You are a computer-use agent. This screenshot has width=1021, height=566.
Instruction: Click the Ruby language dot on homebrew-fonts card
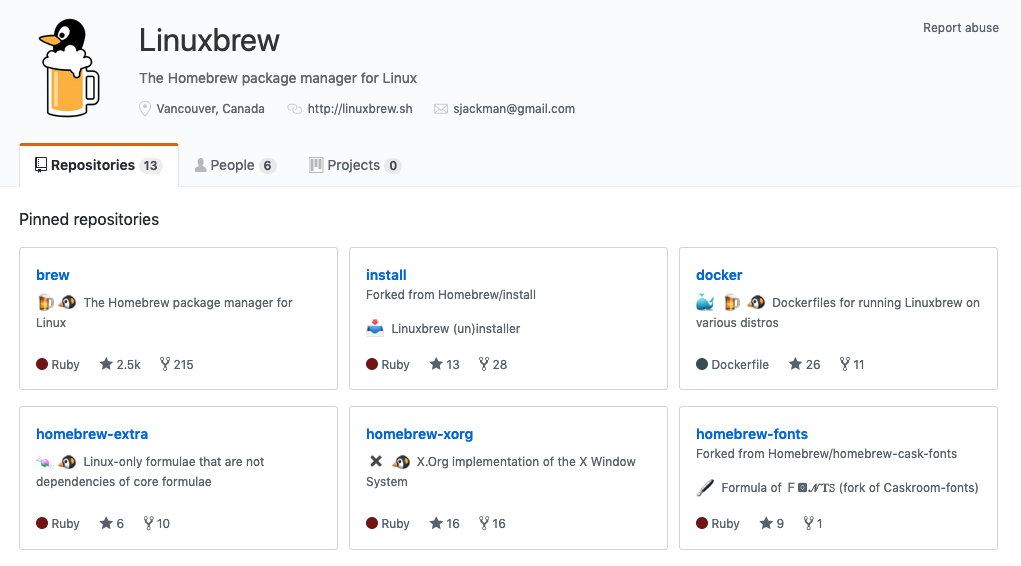[702, 523]
